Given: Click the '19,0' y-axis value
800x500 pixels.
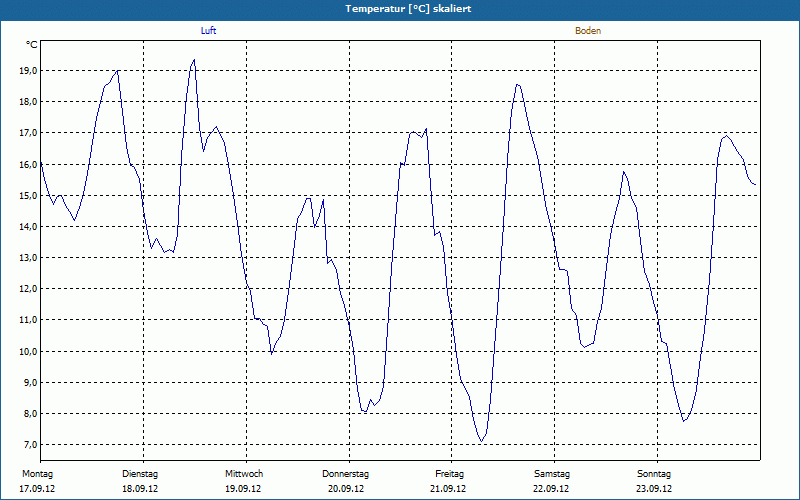Looking at the screenshot, I should click(x=29, y=70).
